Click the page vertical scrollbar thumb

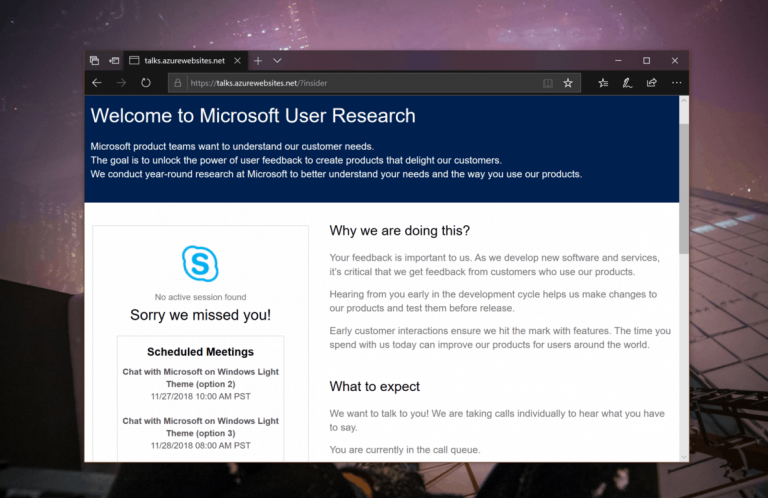(x=684, y=189)
